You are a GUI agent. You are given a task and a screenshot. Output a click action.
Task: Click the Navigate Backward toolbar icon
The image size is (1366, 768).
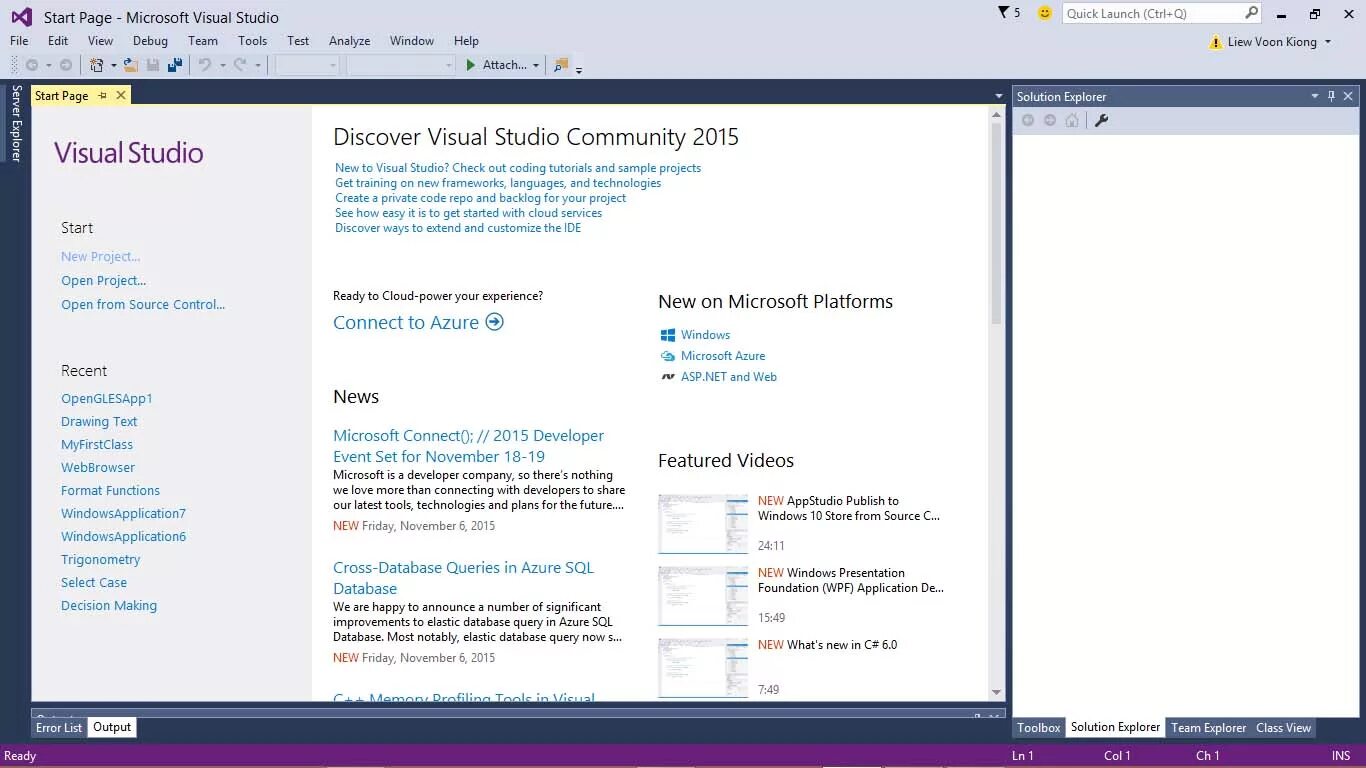tap(32, 65)
